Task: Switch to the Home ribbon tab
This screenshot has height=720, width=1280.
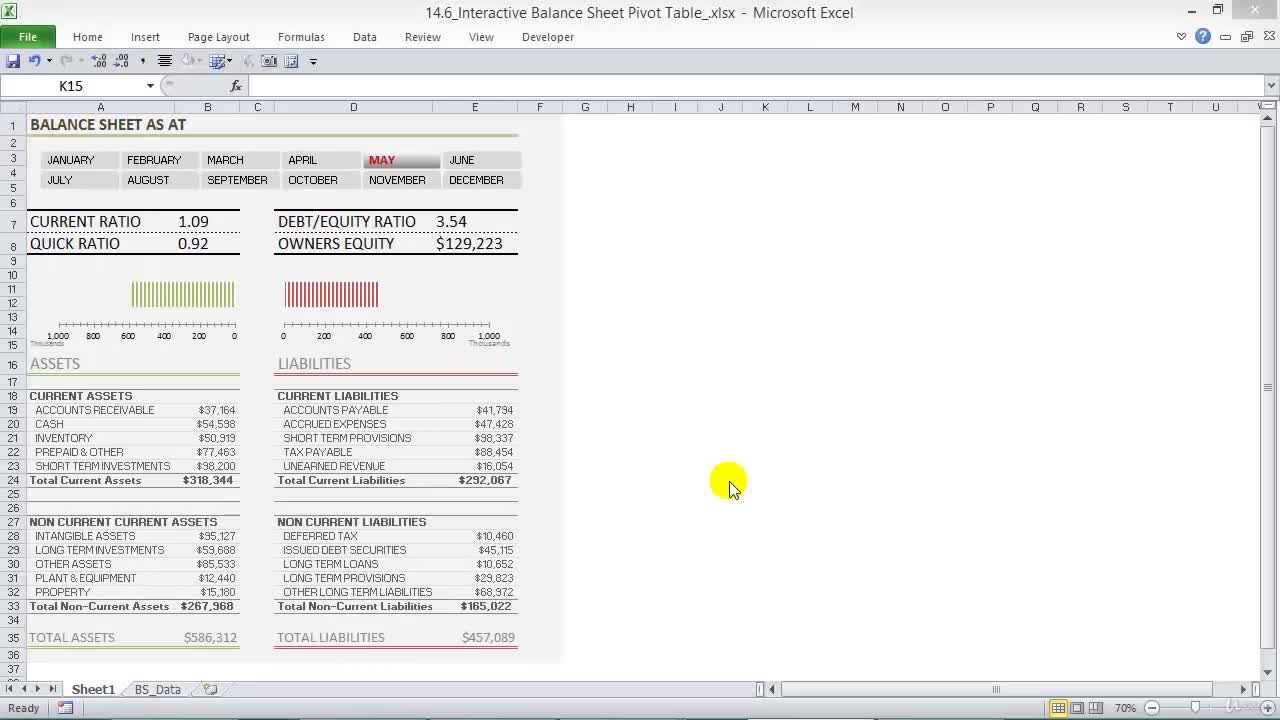Action: tap(87, 37)
